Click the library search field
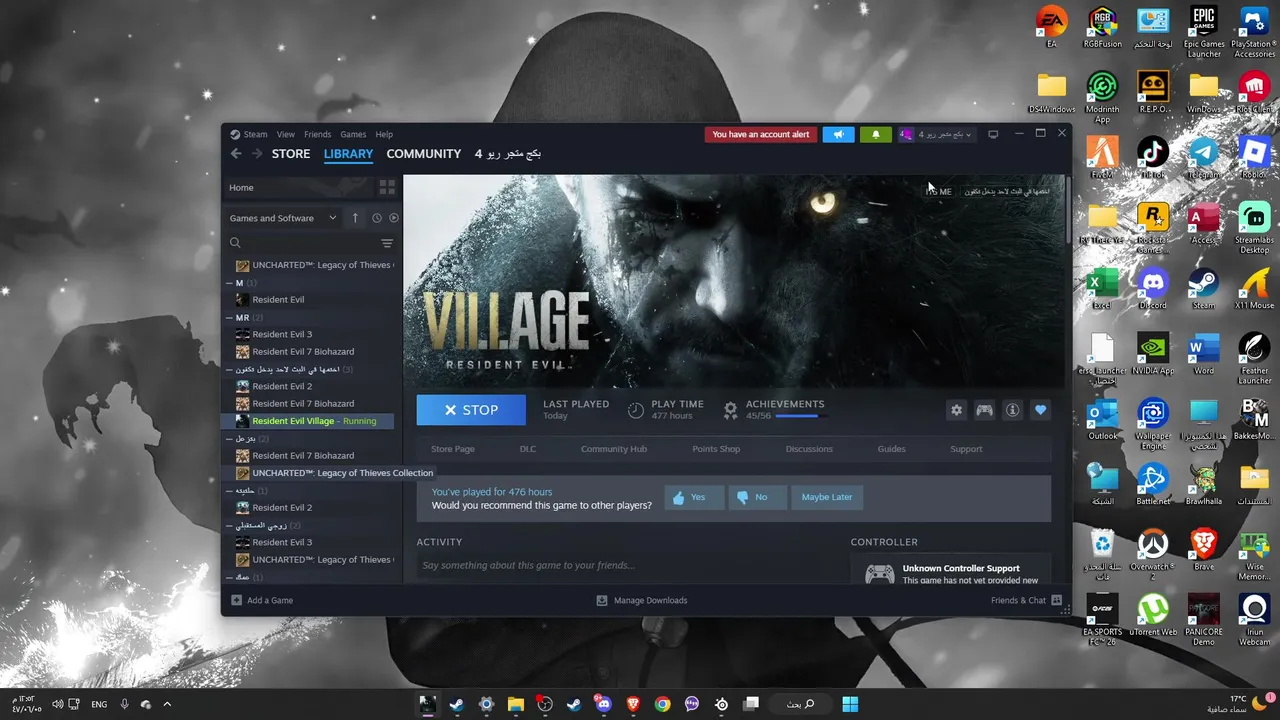The width and height of the screenshot is (1280, 720). point(305,243)
